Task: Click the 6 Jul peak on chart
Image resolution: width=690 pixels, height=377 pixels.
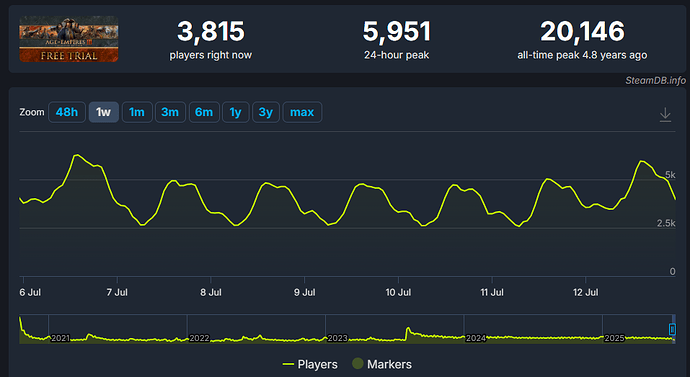Action: (77, 155)
